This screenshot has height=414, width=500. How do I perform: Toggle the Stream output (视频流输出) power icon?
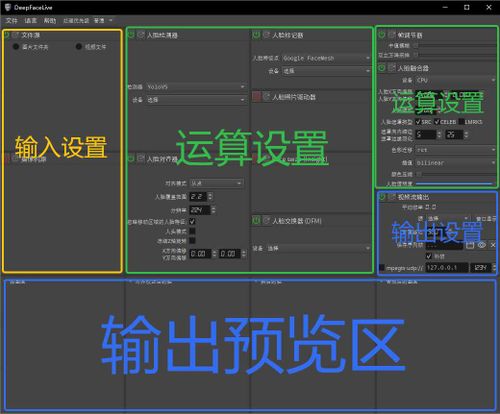tap(382, 197)
